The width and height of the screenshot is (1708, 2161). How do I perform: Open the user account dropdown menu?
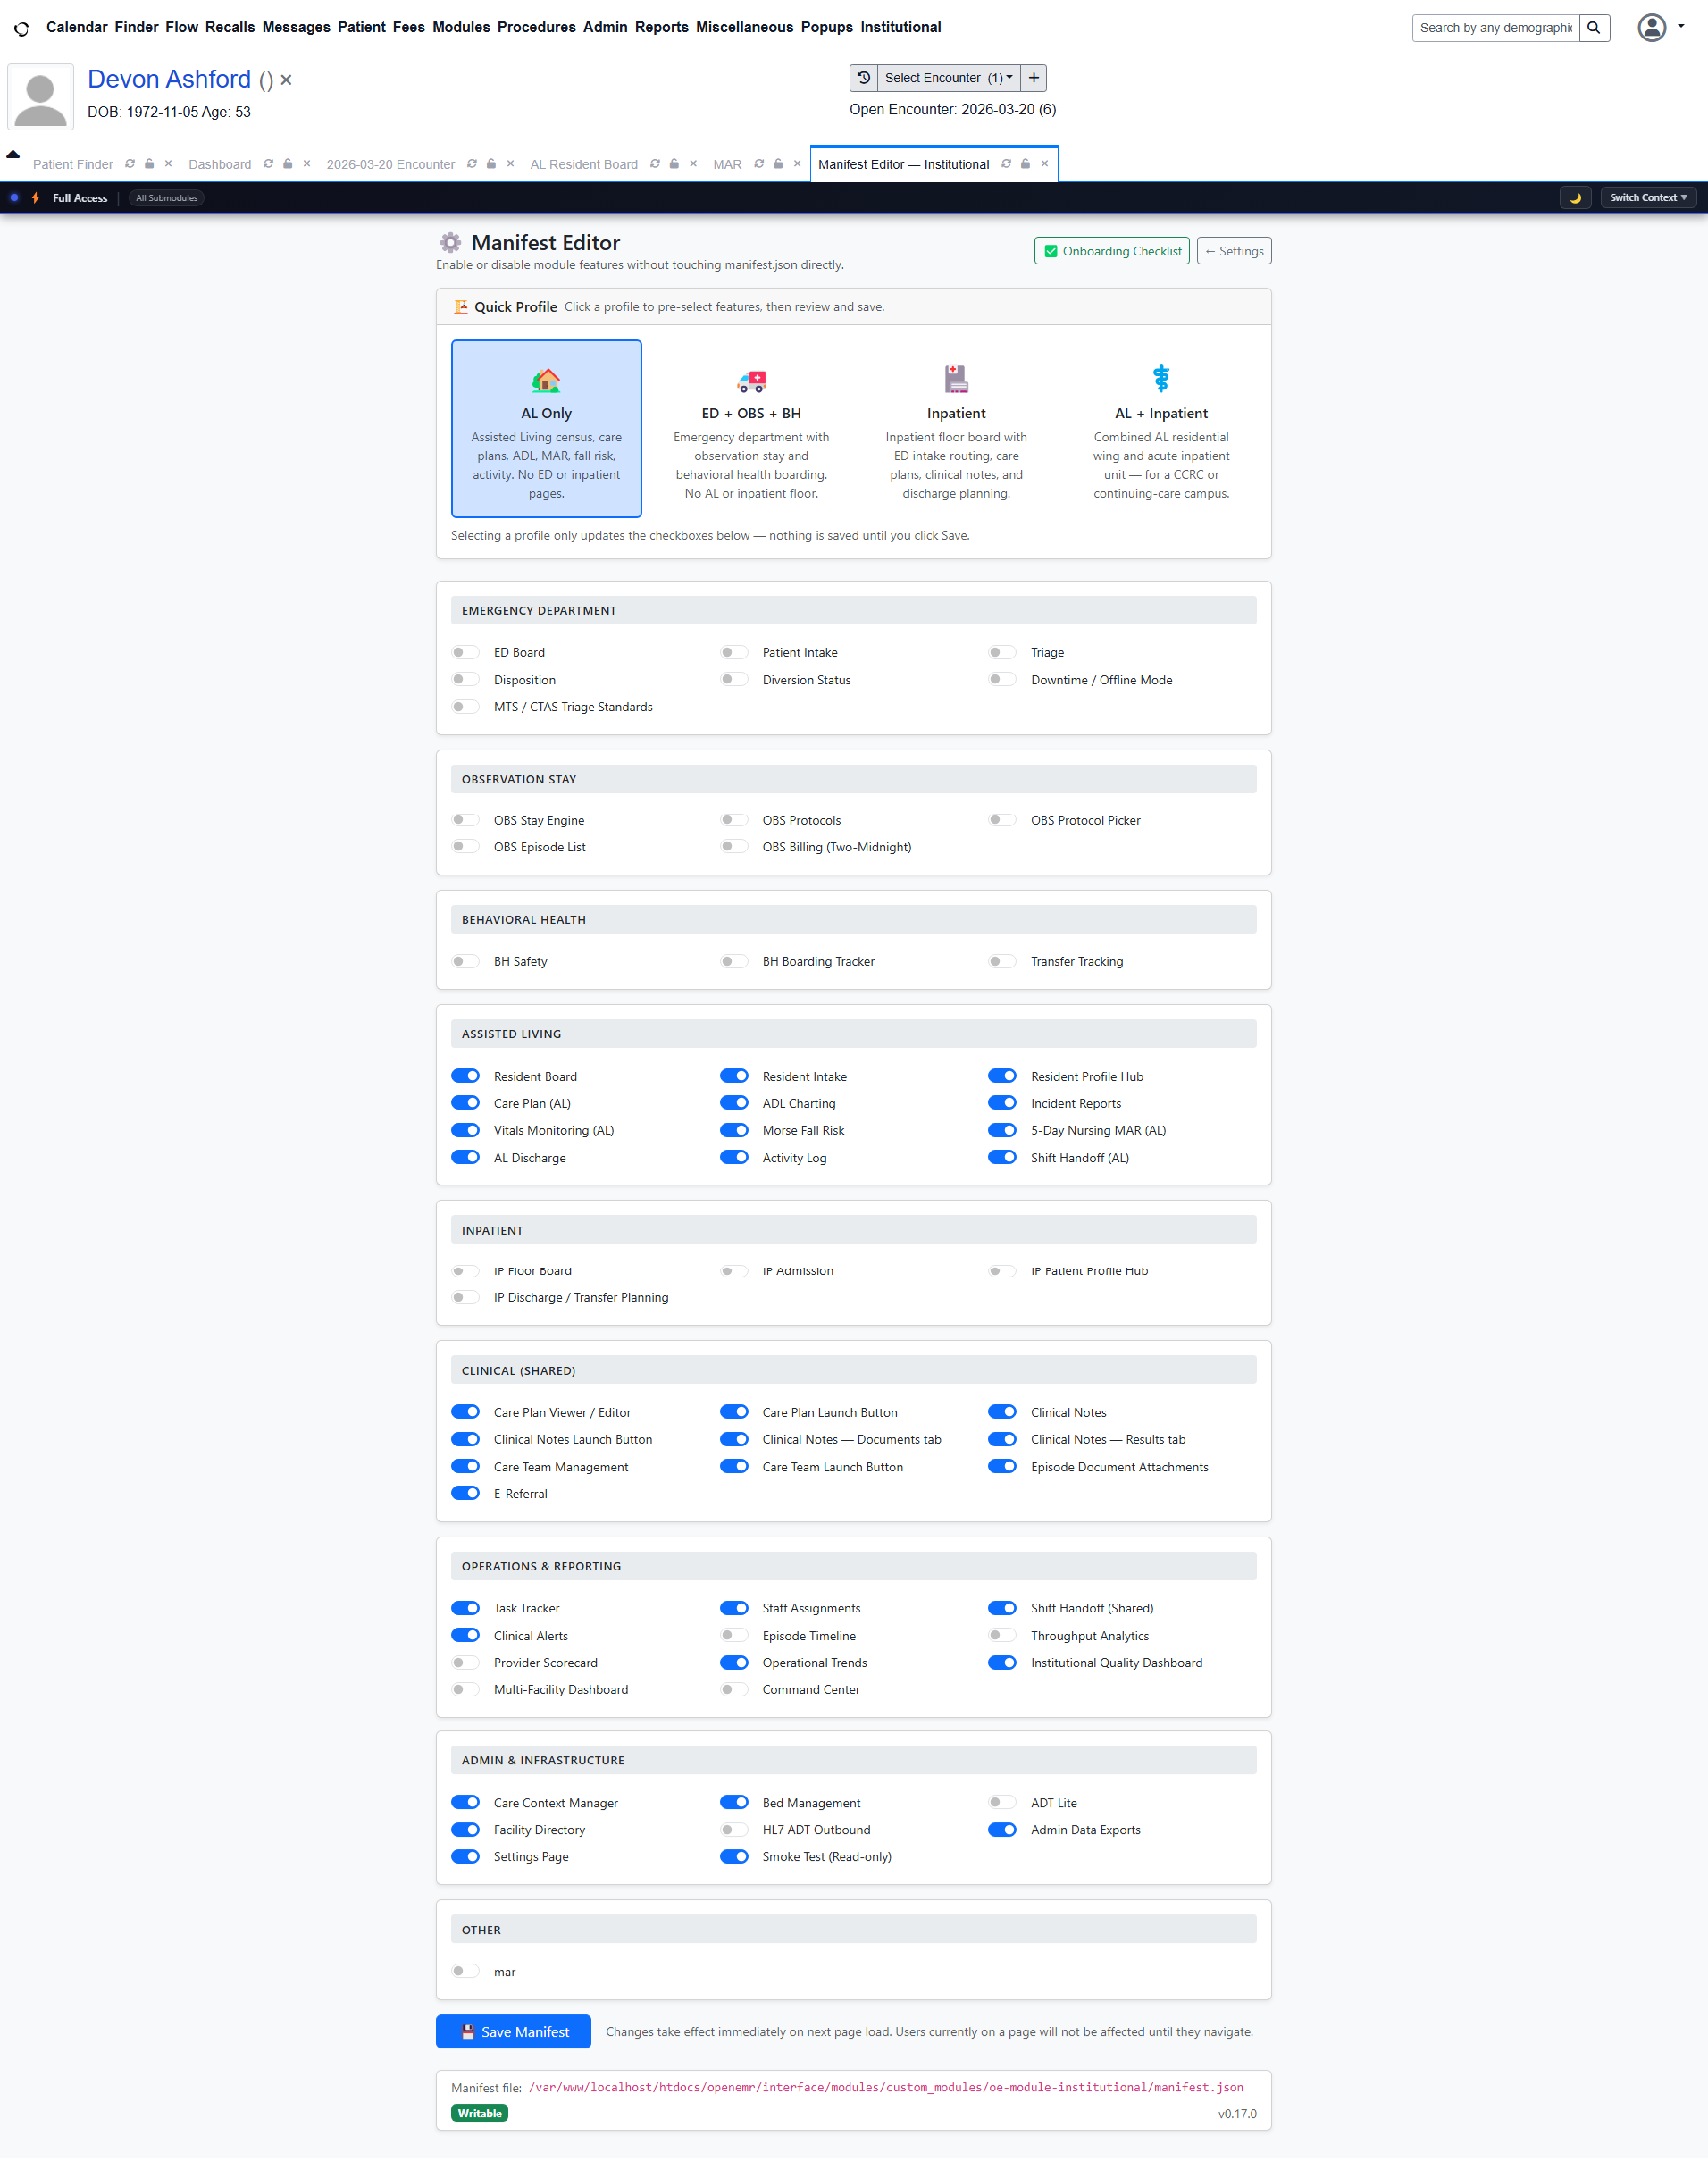[1660, 28]
